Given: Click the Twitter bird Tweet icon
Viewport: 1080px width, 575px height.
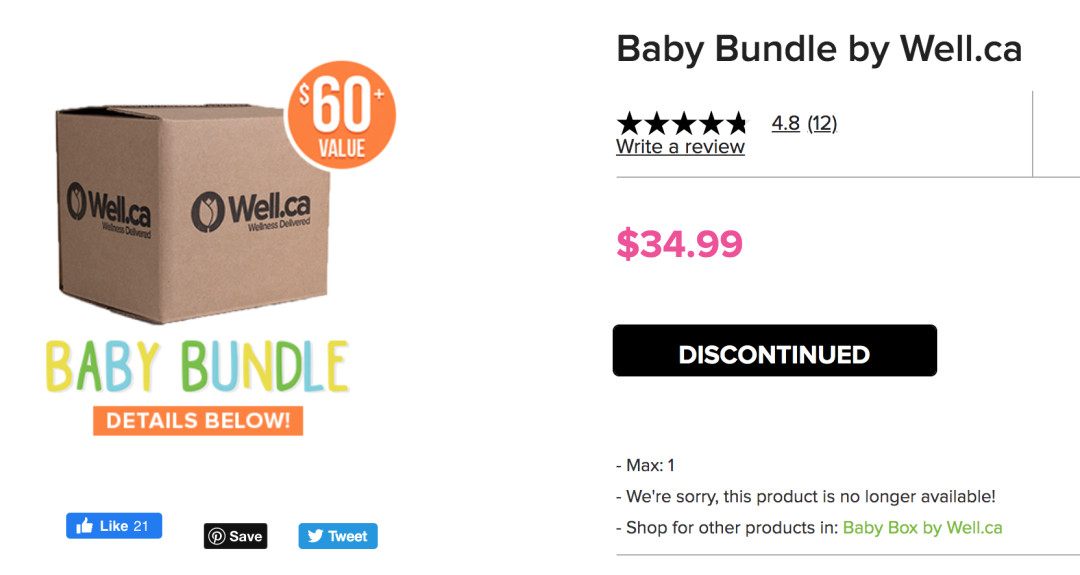Looking at the screenshot, I should pyautogui.click(x=316, y=536).
